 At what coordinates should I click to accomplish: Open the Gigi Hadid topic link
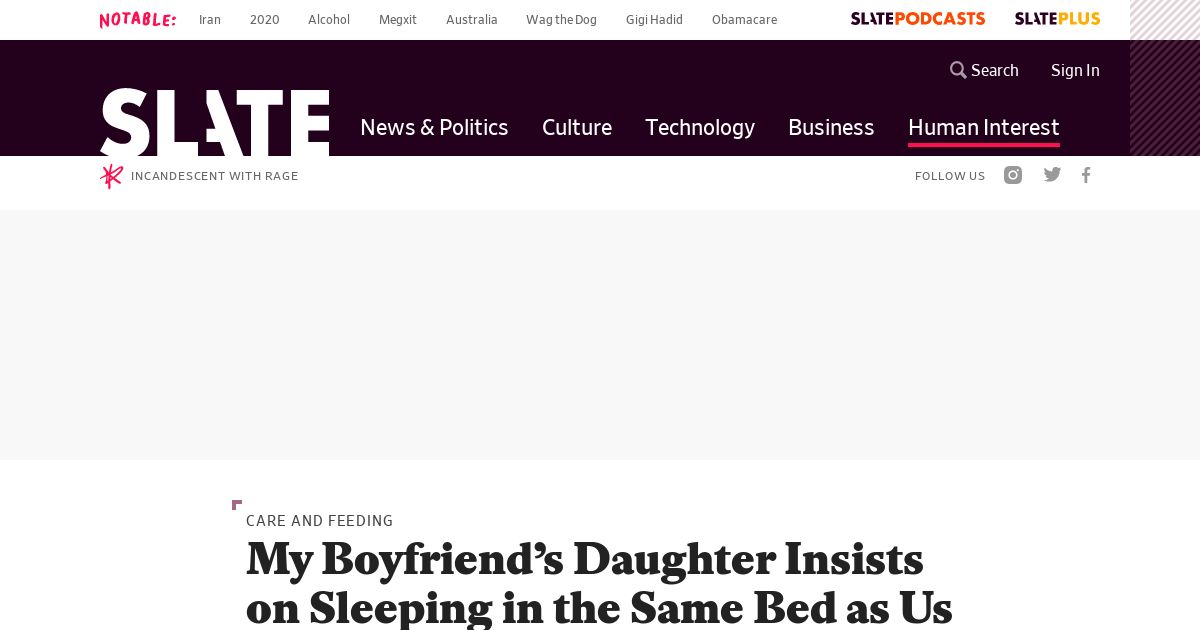tap(654, 19)
